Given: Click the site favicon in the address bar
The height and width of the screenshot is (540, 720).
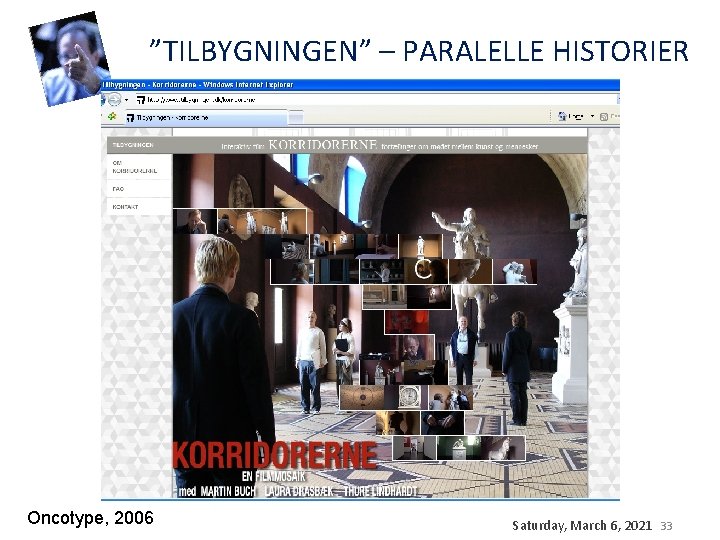Looking at the screenshot, I should pyautogui.click(x=141, y=100).
